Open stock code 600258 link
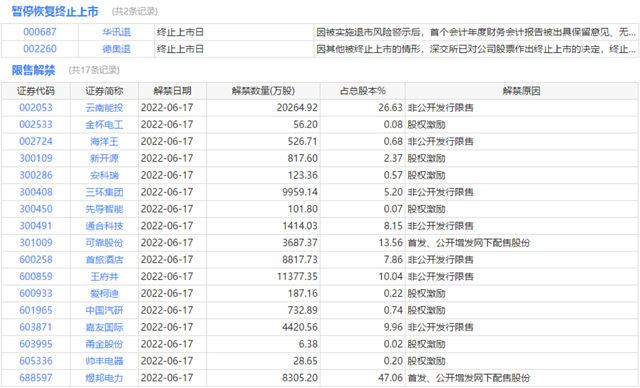Image resolution: width=640 pixels, height=388 pixels. click(x=36, y=259)
